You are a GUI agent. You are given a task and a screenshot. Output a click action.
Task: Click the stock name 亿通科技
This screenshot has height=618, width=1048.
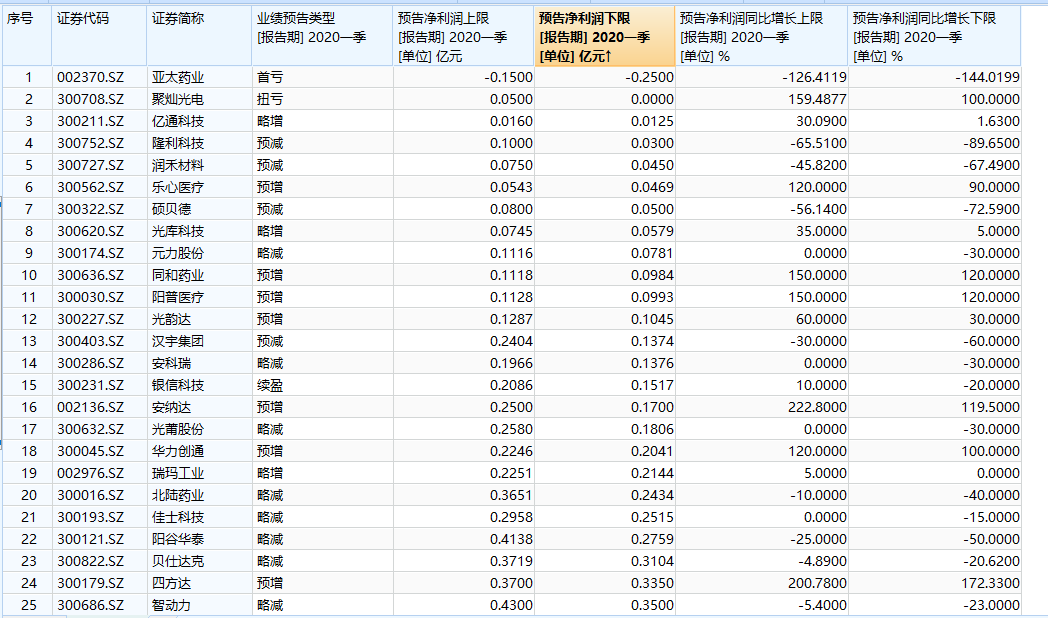pos(178,122)
